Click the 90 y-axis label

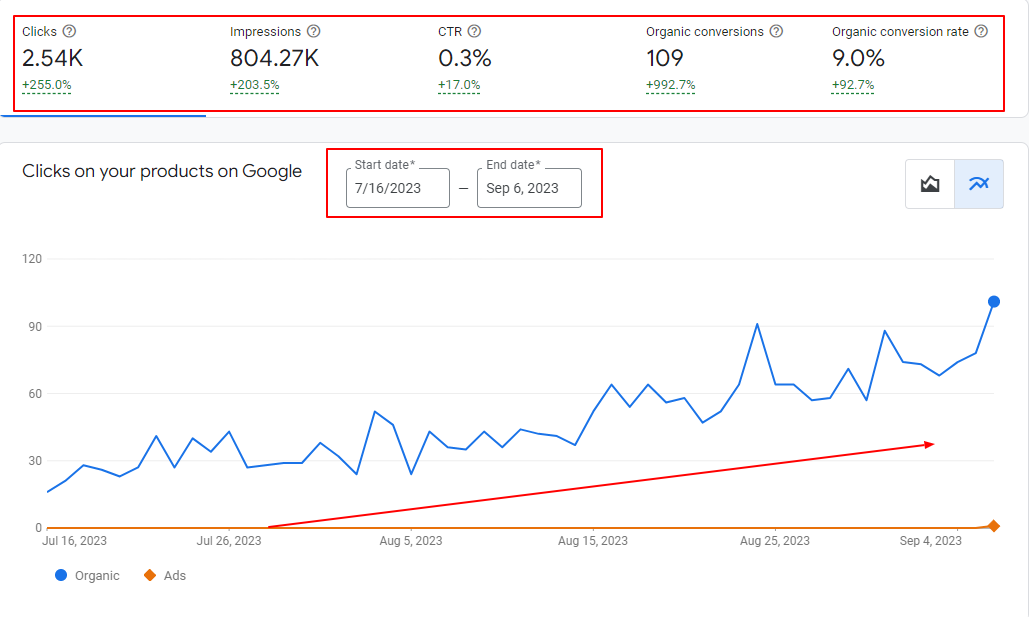(35, 327)
